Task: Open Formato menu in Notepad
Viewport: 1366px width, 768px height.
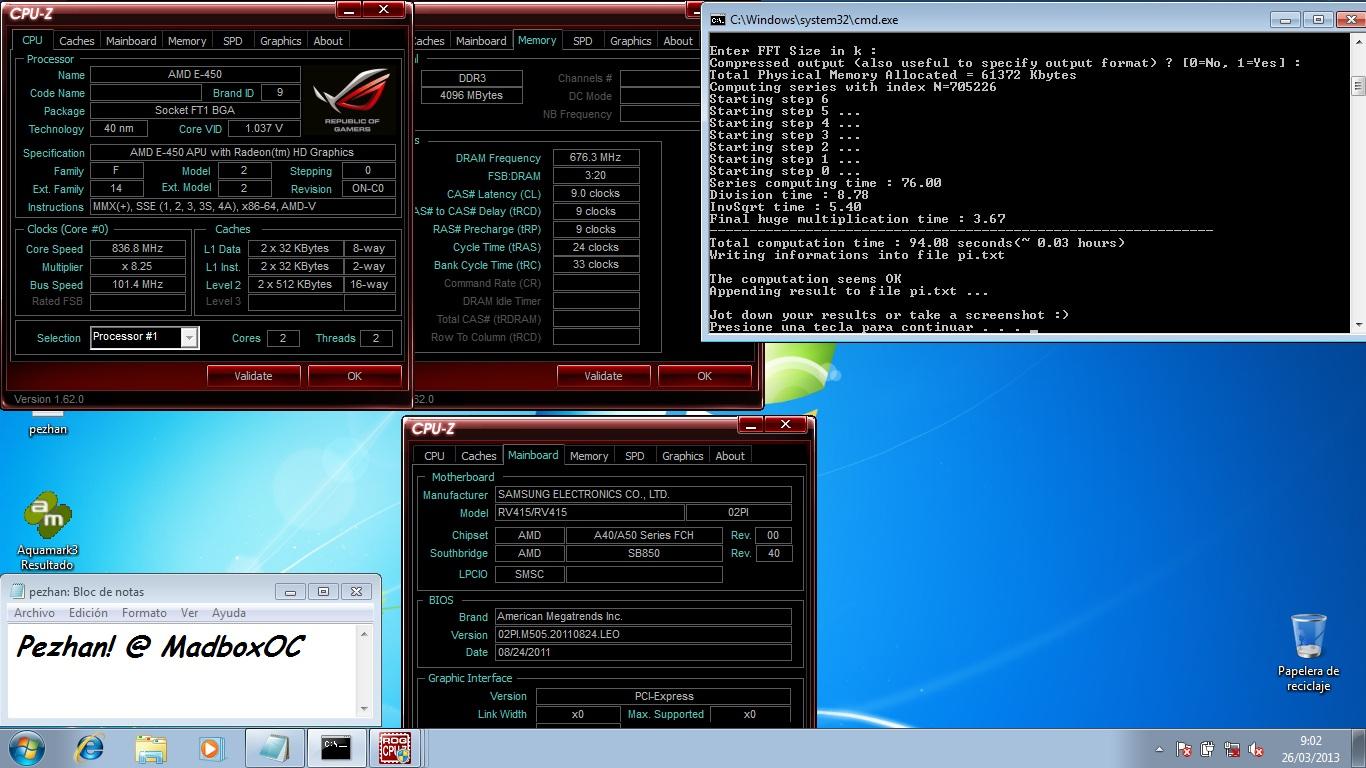Action: click(144, 613)
